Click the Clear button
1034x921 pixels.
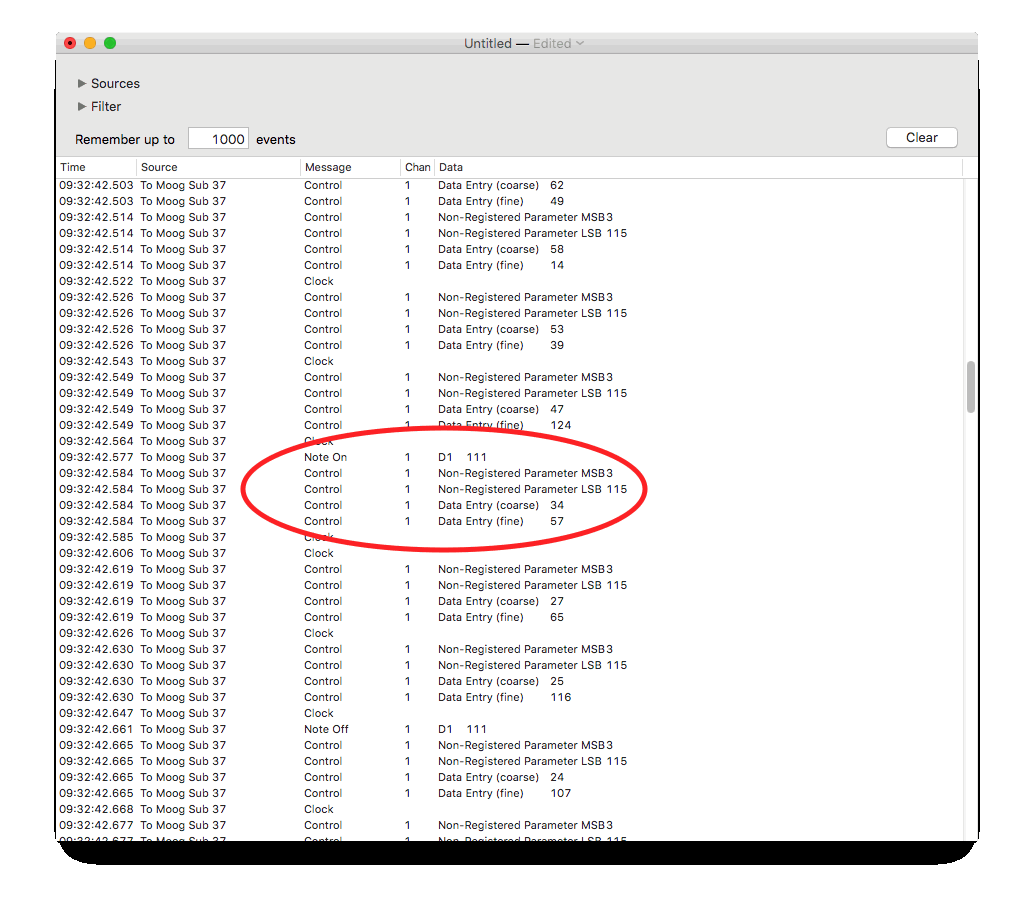click(921, 138)
